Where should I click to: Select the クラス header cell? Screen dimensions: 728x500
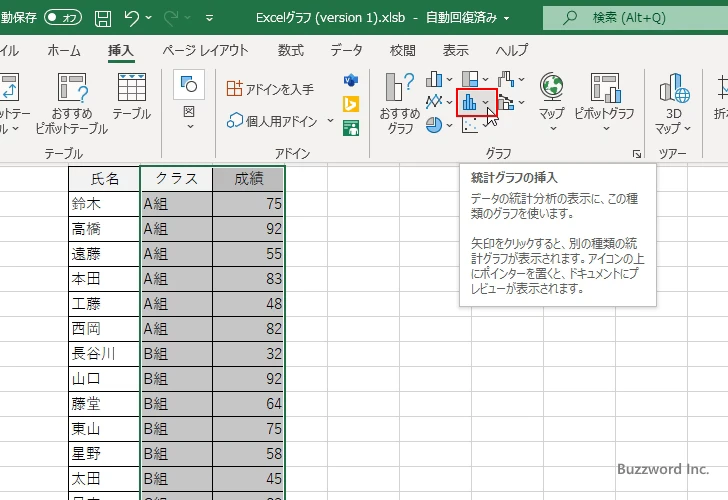click(x=176, y=179)
